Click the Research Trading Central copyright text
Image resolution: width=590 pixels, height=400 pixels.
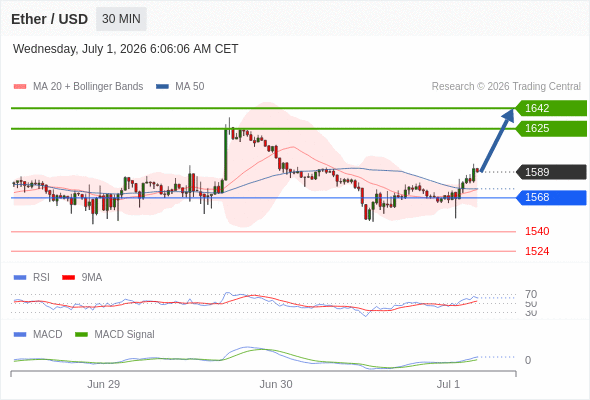[506, 87]
